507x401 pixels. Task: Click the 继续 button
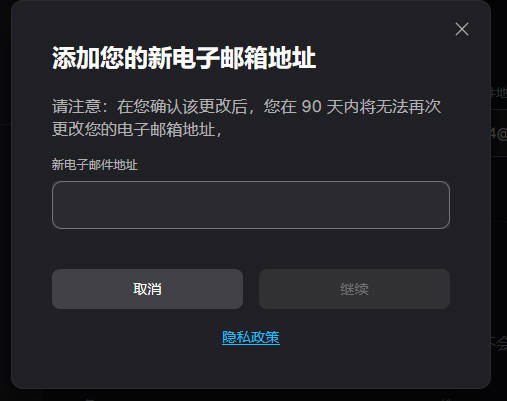354,289
